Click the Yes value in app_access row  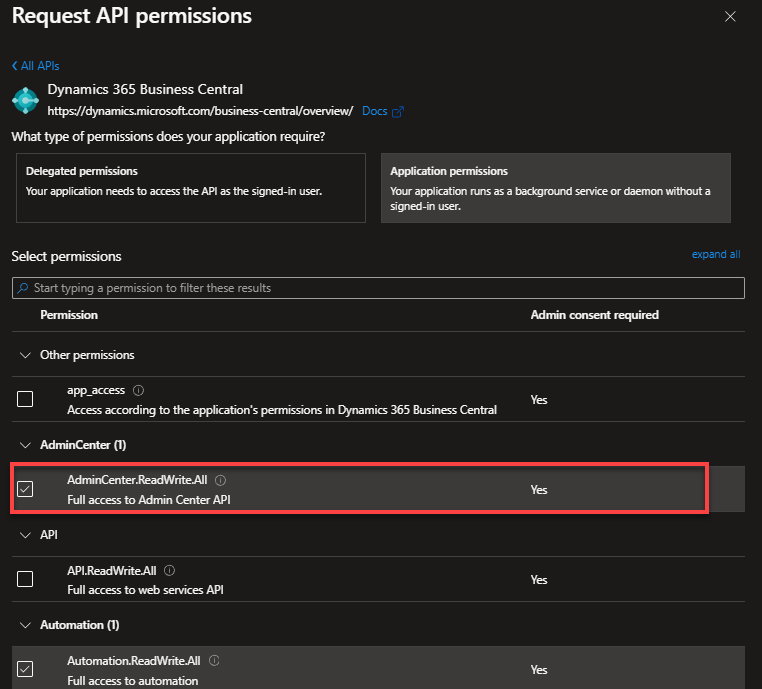pos(539,400)
